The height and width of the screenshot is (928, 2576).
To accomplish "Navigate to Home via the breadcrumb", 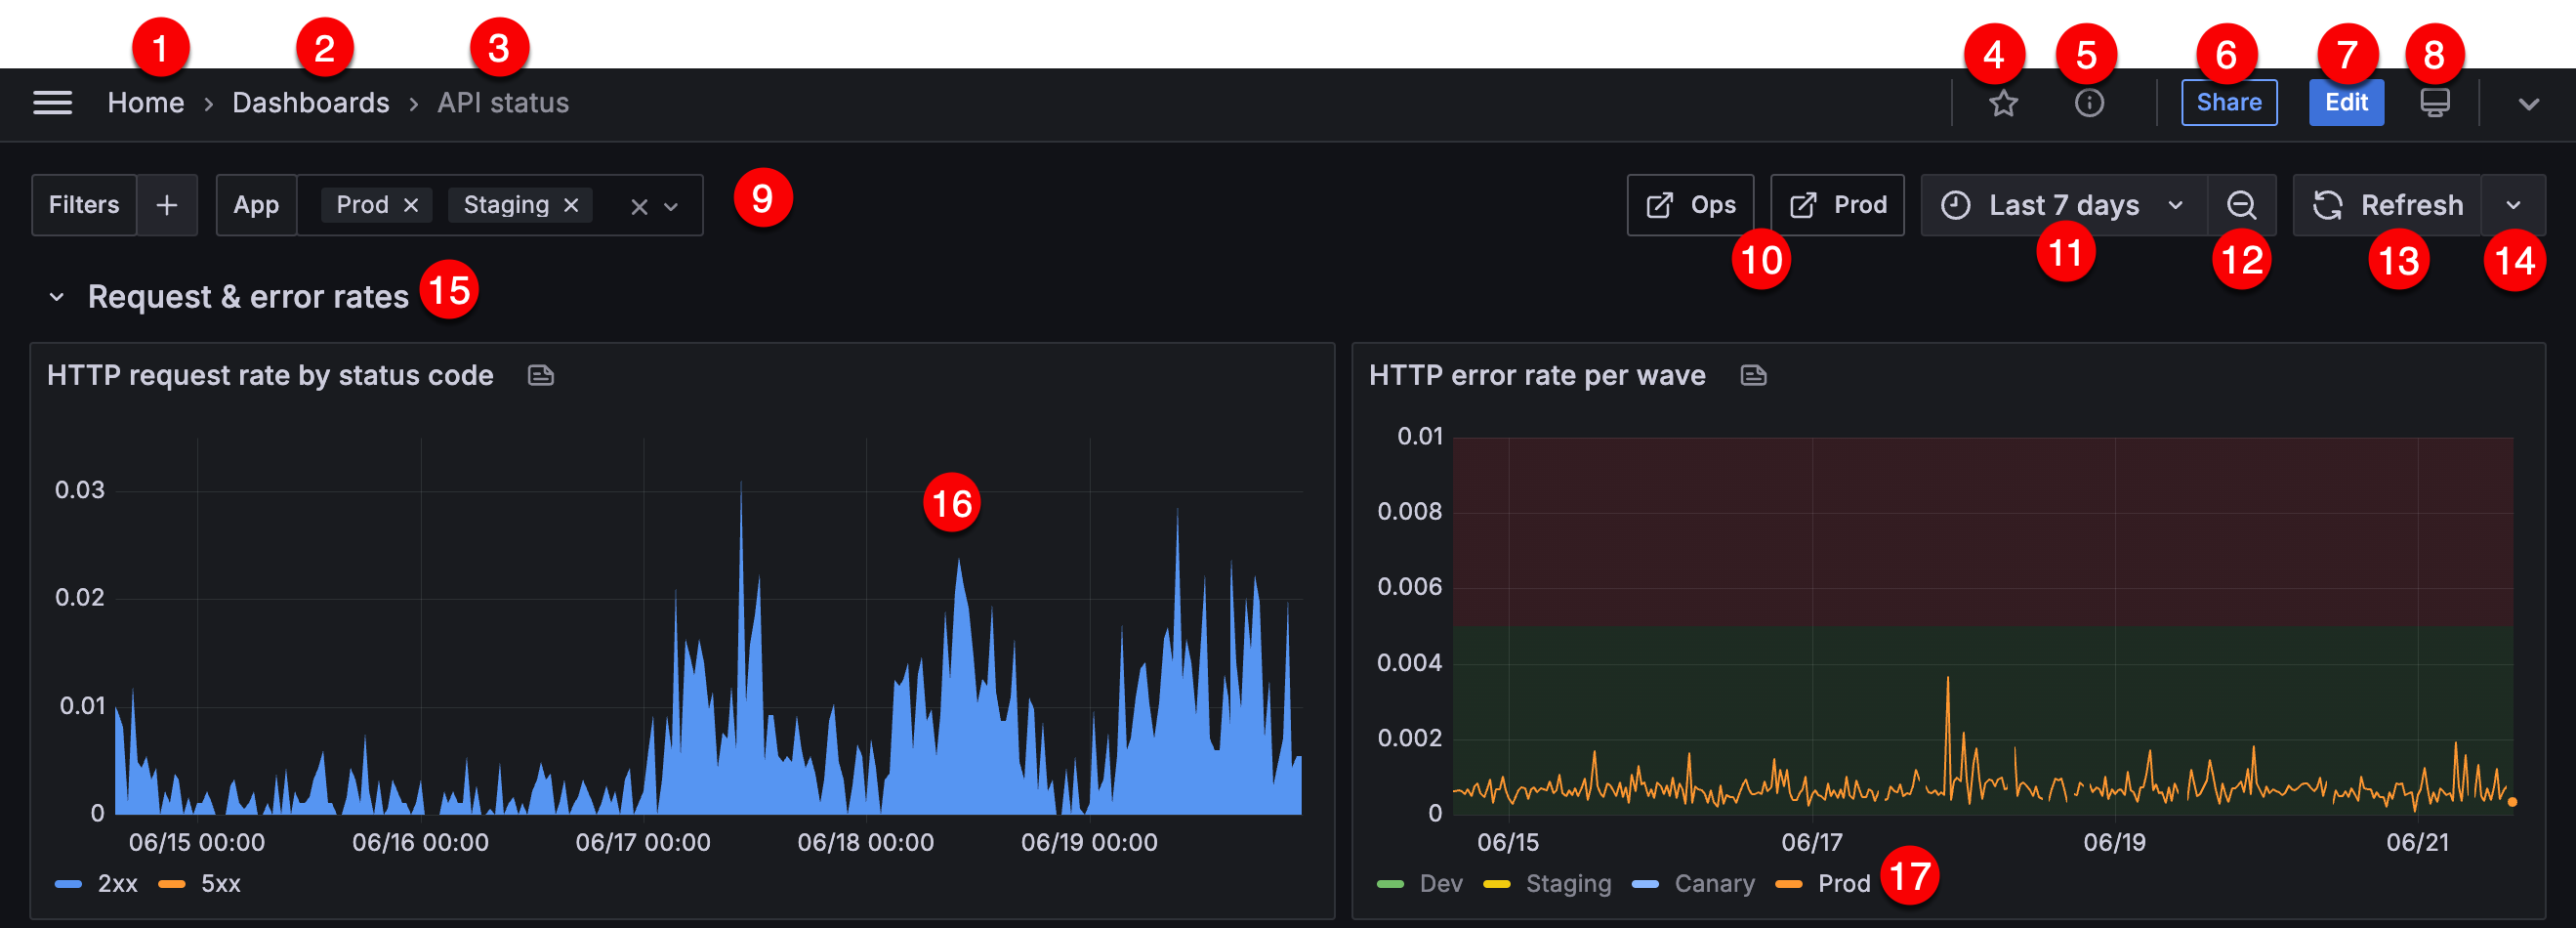I will [x=146, y=102].
